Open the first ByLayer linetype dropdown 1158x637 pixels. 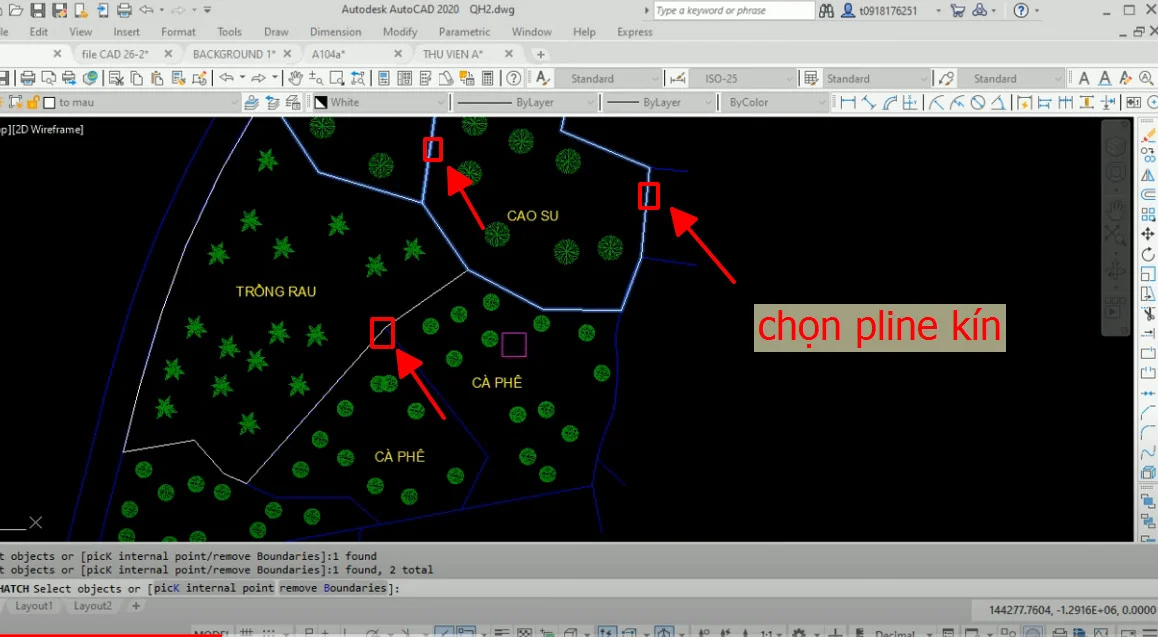tap(524, 103)
